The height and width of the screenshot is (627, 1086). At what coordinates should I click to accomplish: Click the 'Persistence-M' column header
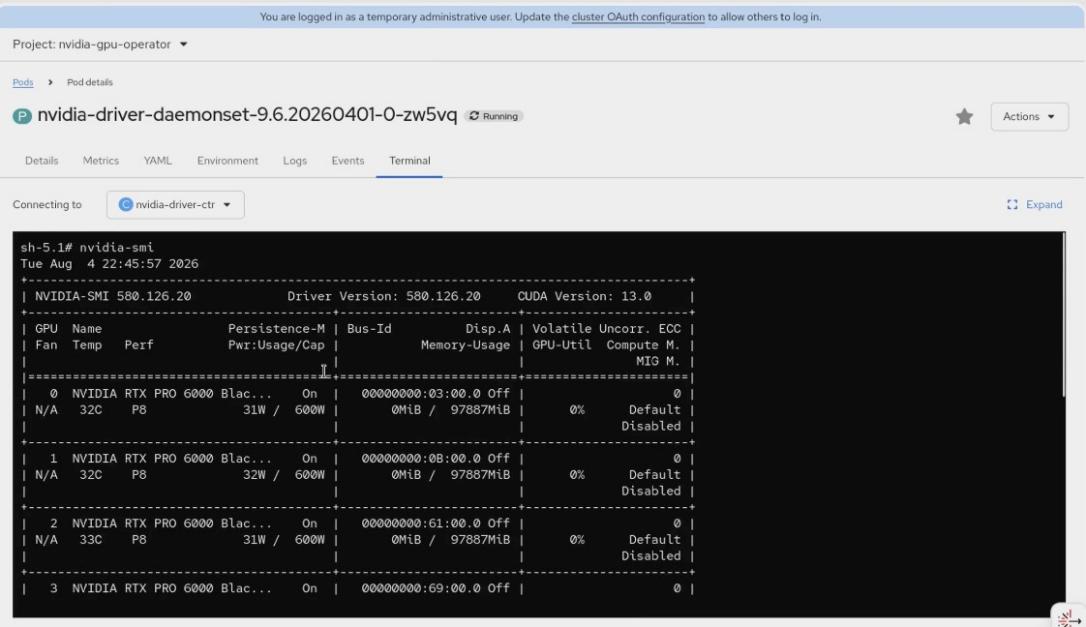276,328
